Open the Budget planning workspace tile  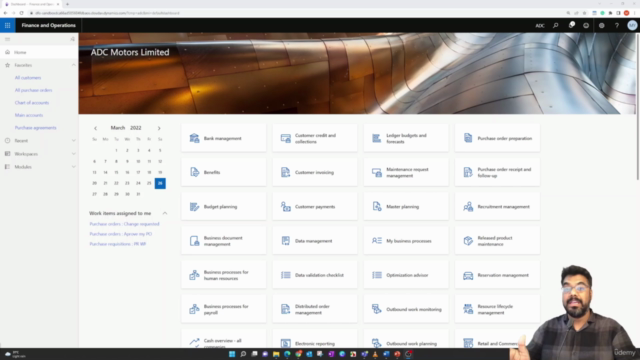click(224, 207)
